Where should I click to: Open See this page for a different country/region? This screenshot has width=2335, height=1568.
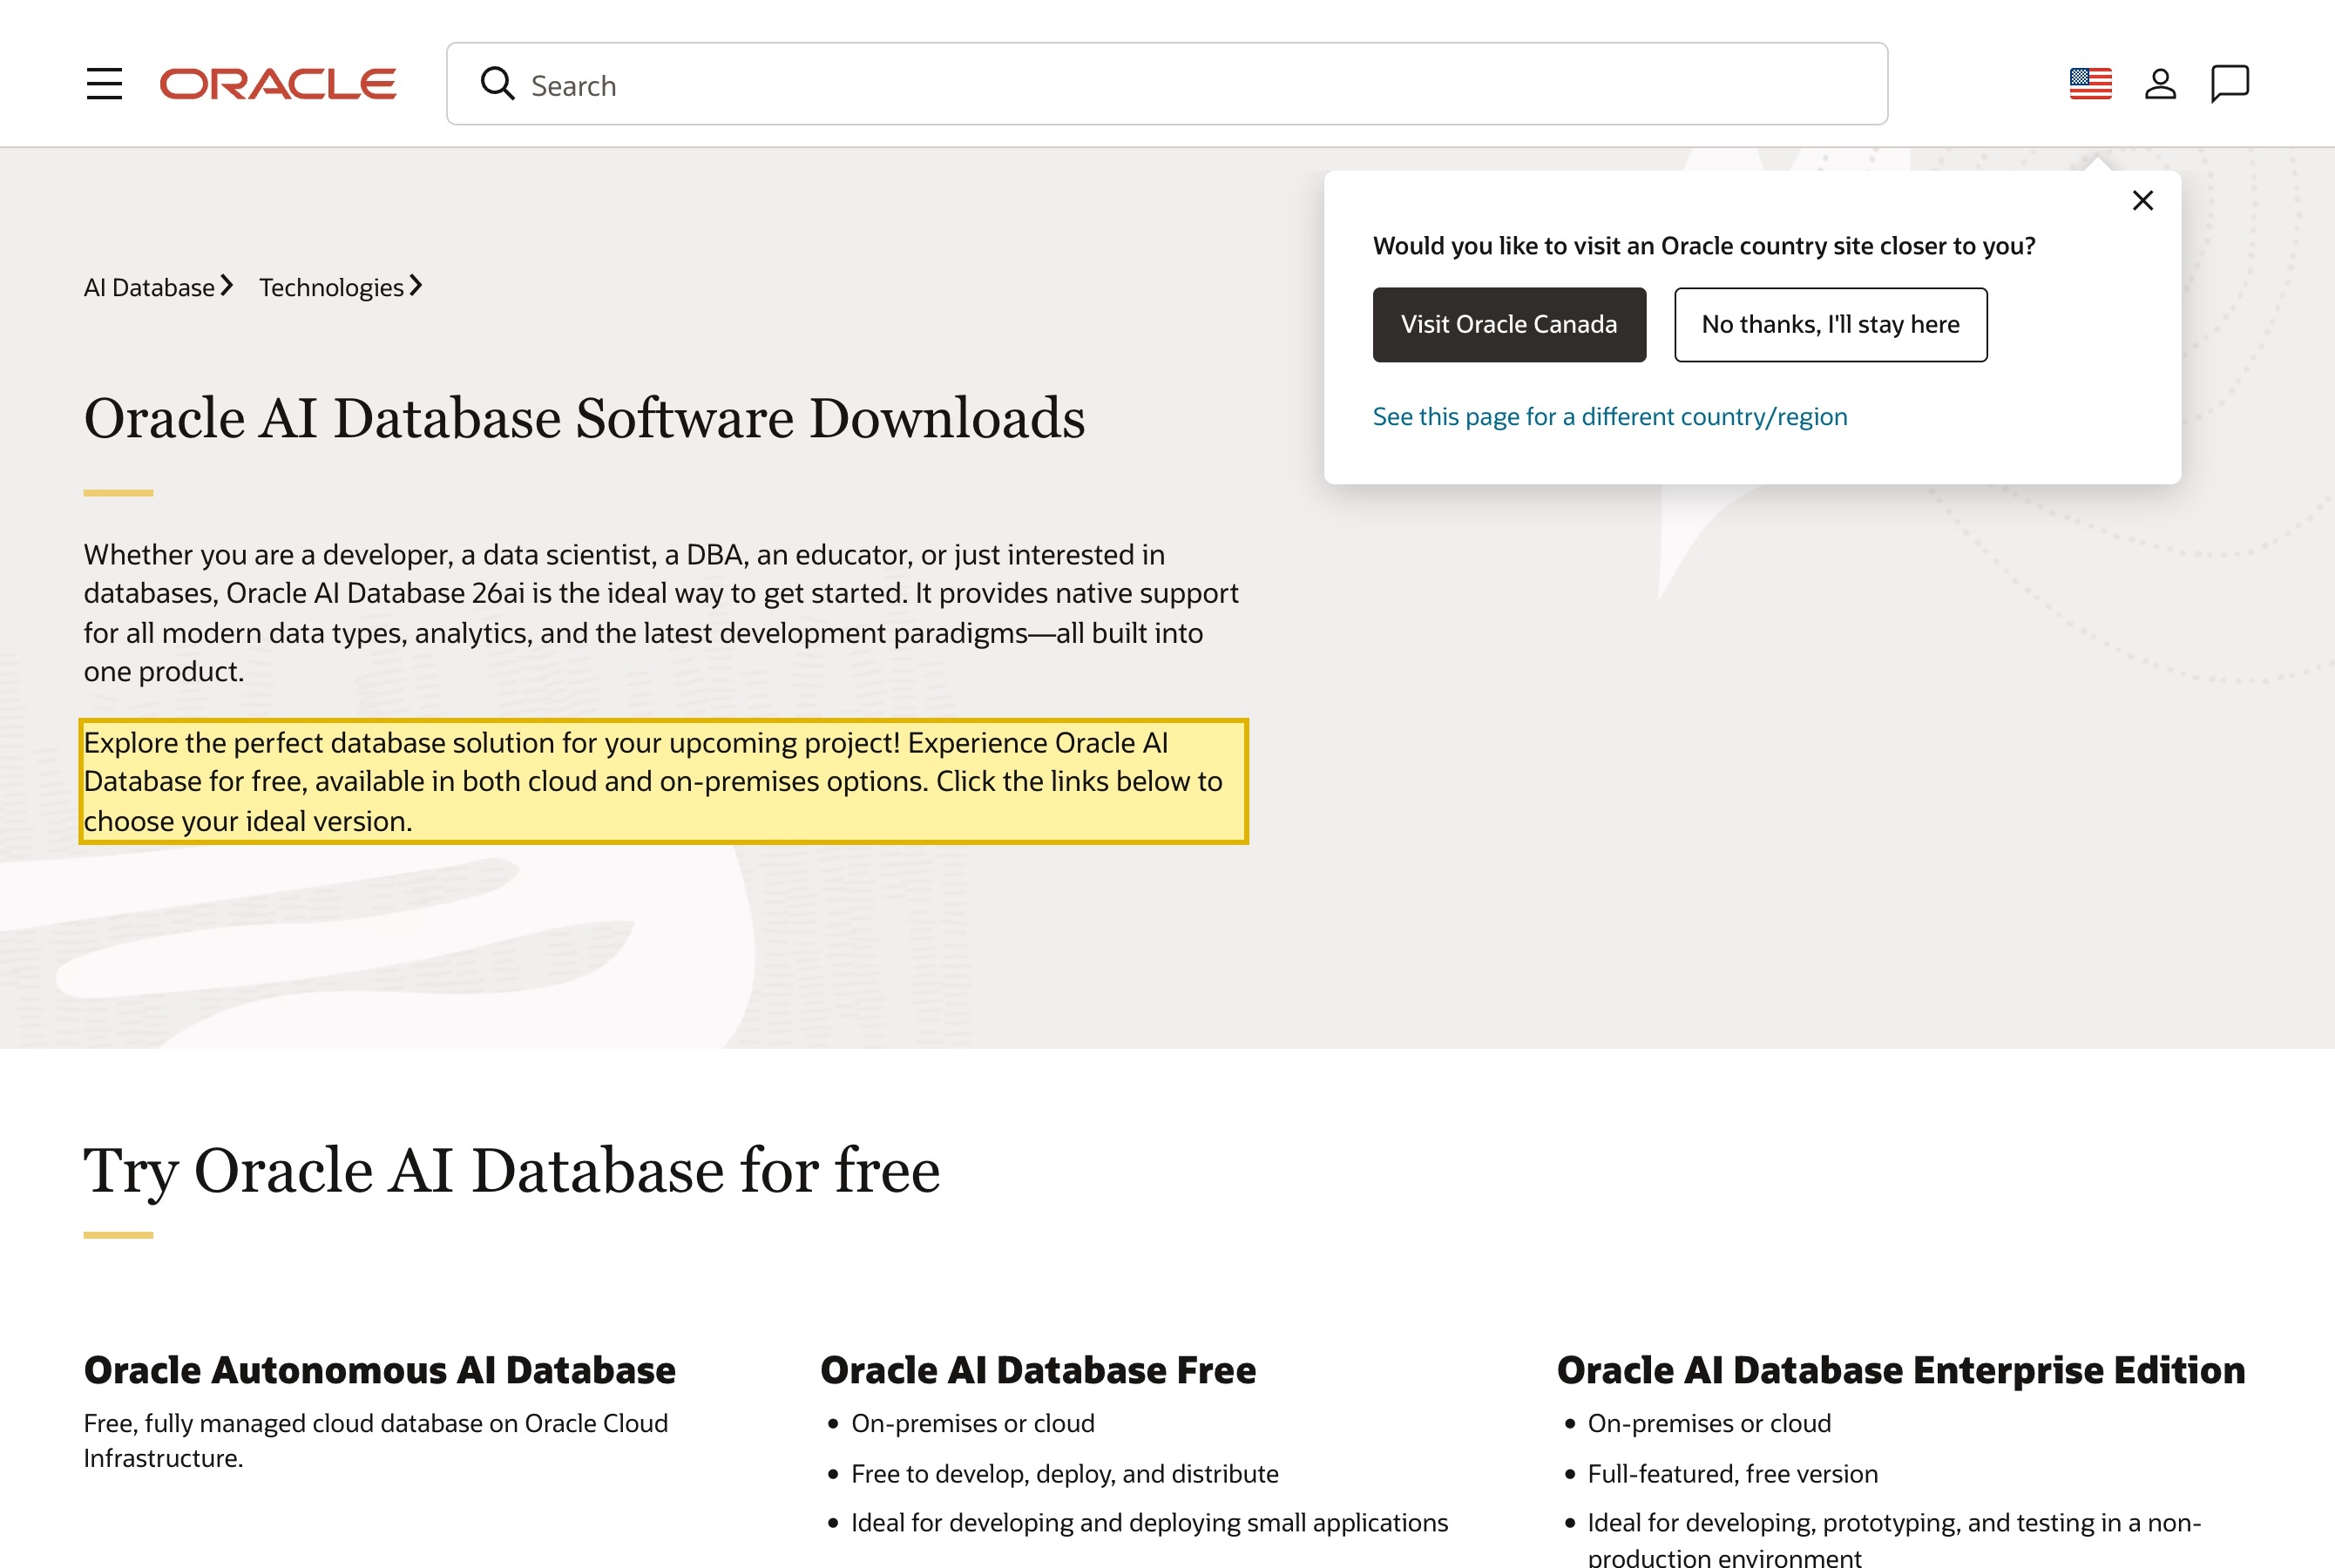[1609, 417]
